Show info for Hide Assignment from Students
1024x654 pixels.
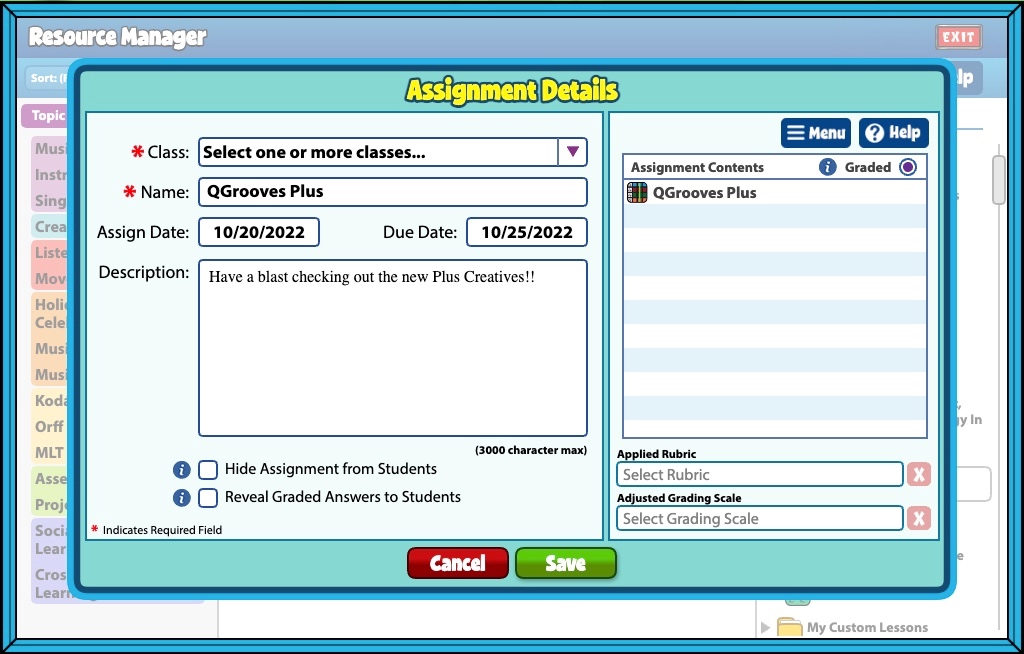(x=182, y=470)
